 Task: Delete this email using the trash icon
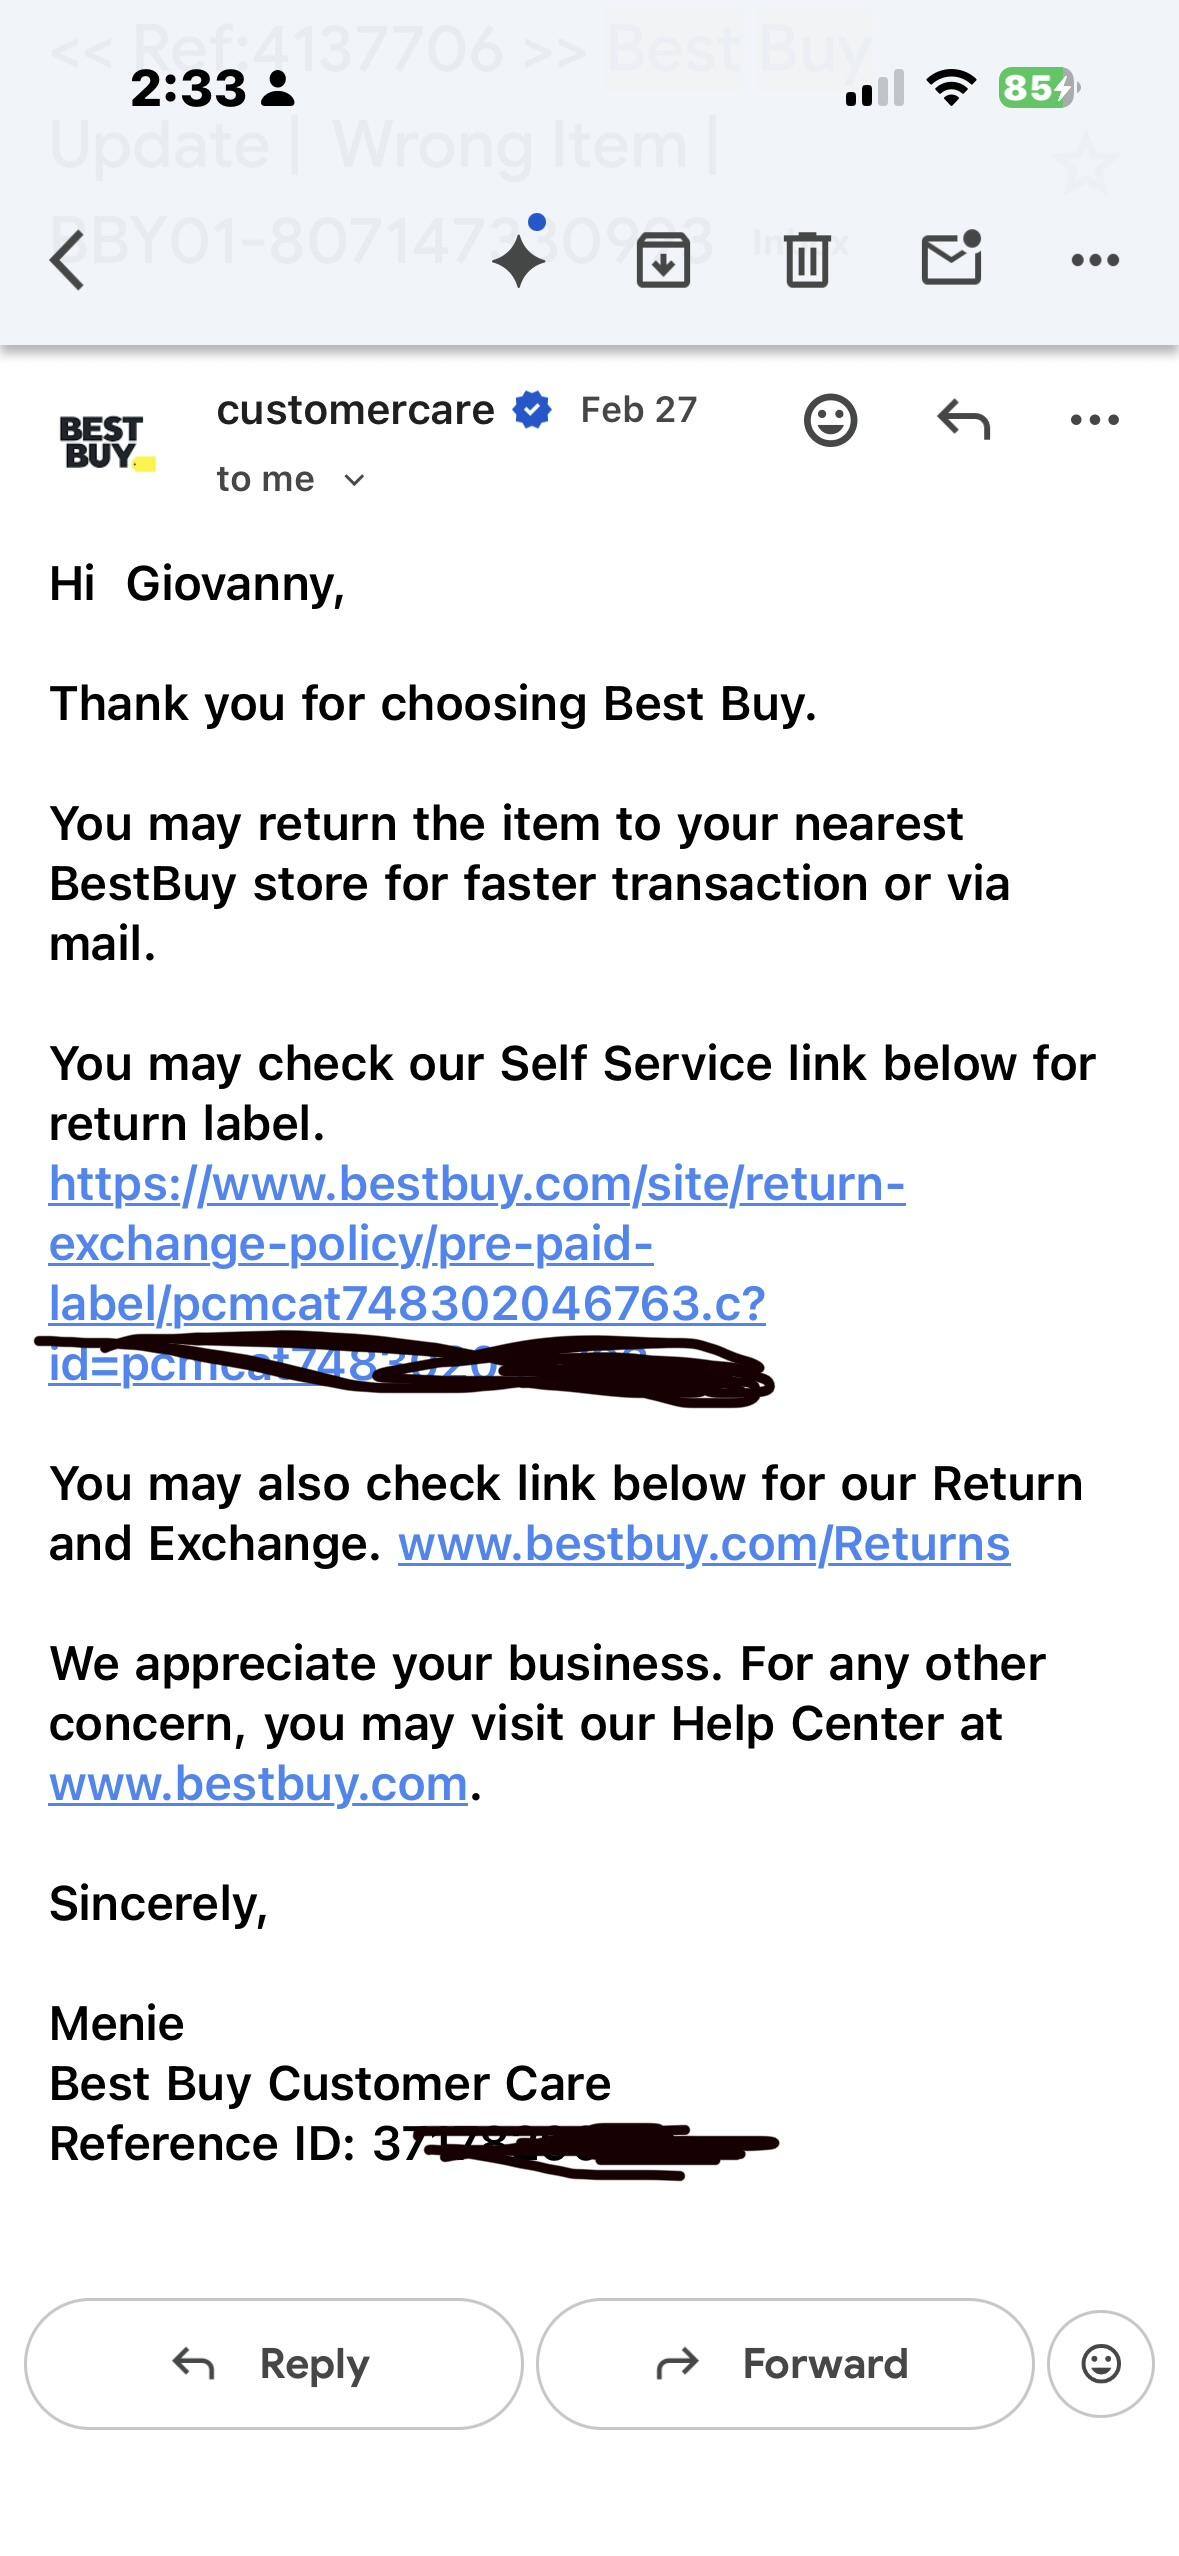click(808, 259)
